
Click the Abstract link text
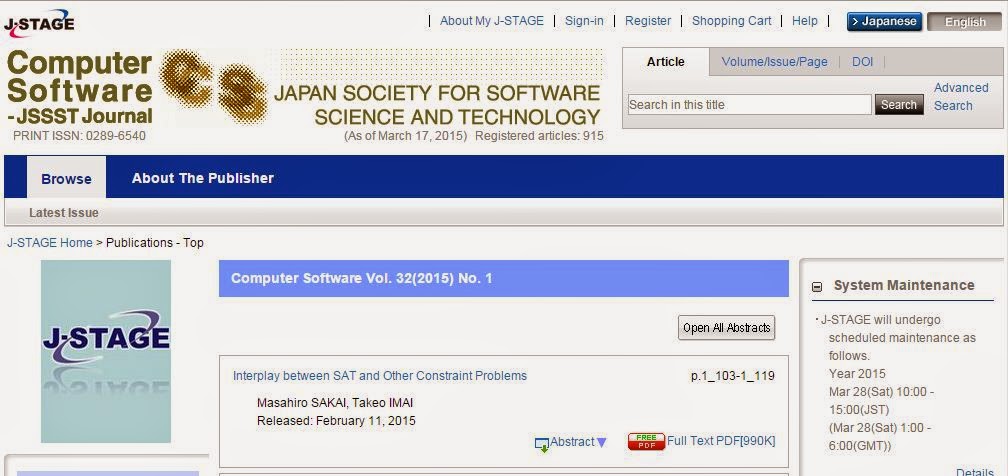click(x=572, y=442)
